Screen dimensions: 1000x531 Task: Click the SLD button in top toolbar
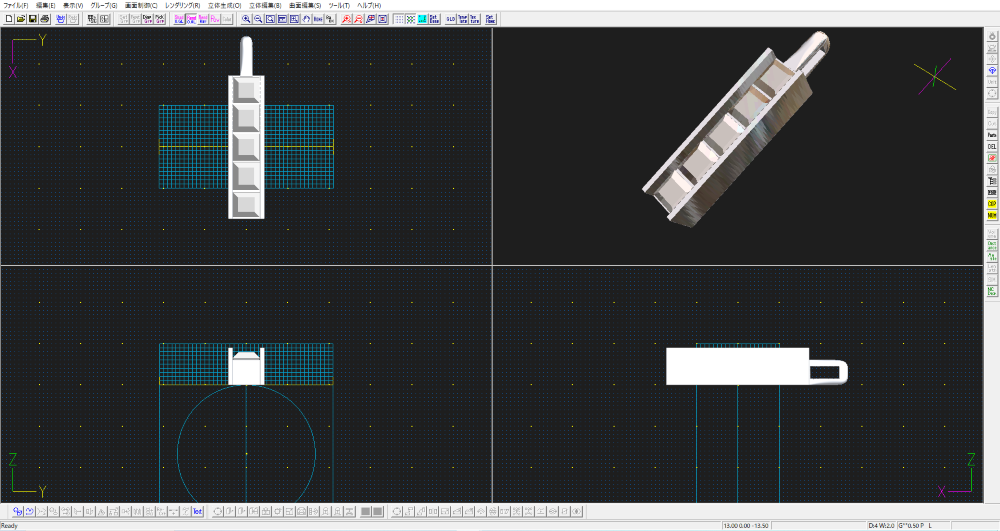point(450,19)
